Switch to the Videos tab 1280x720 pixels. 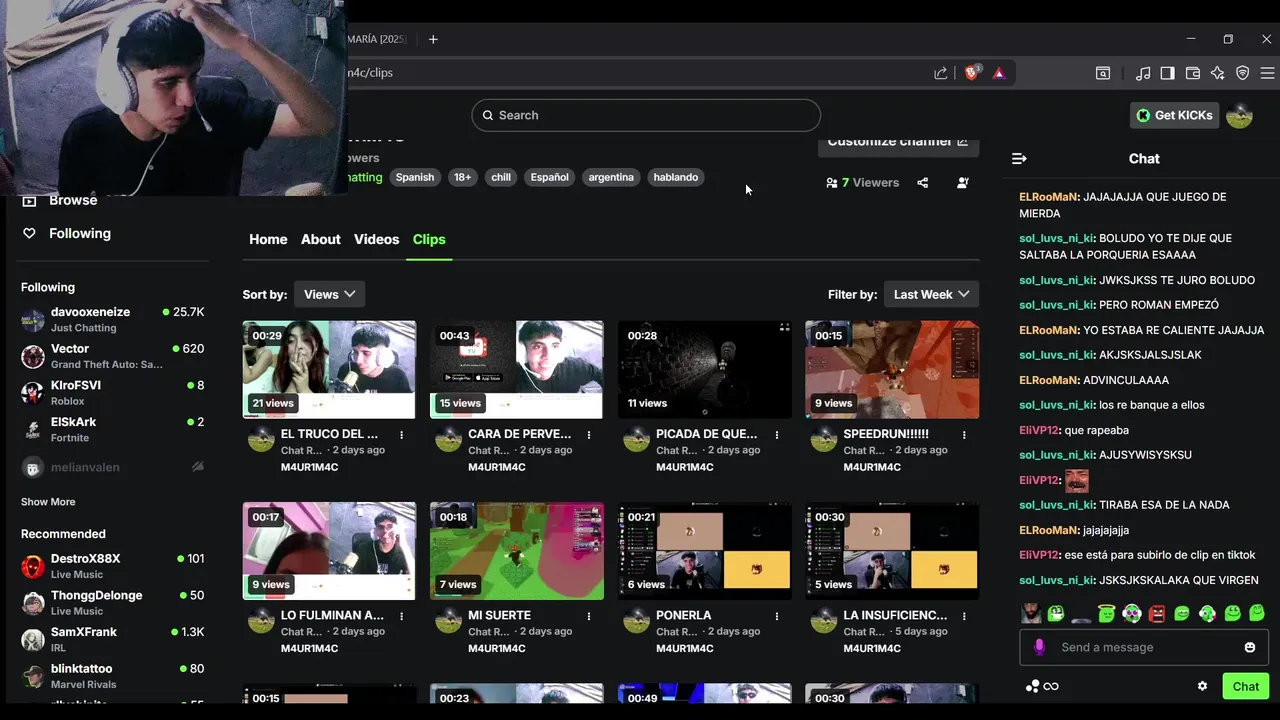[376, 239]
